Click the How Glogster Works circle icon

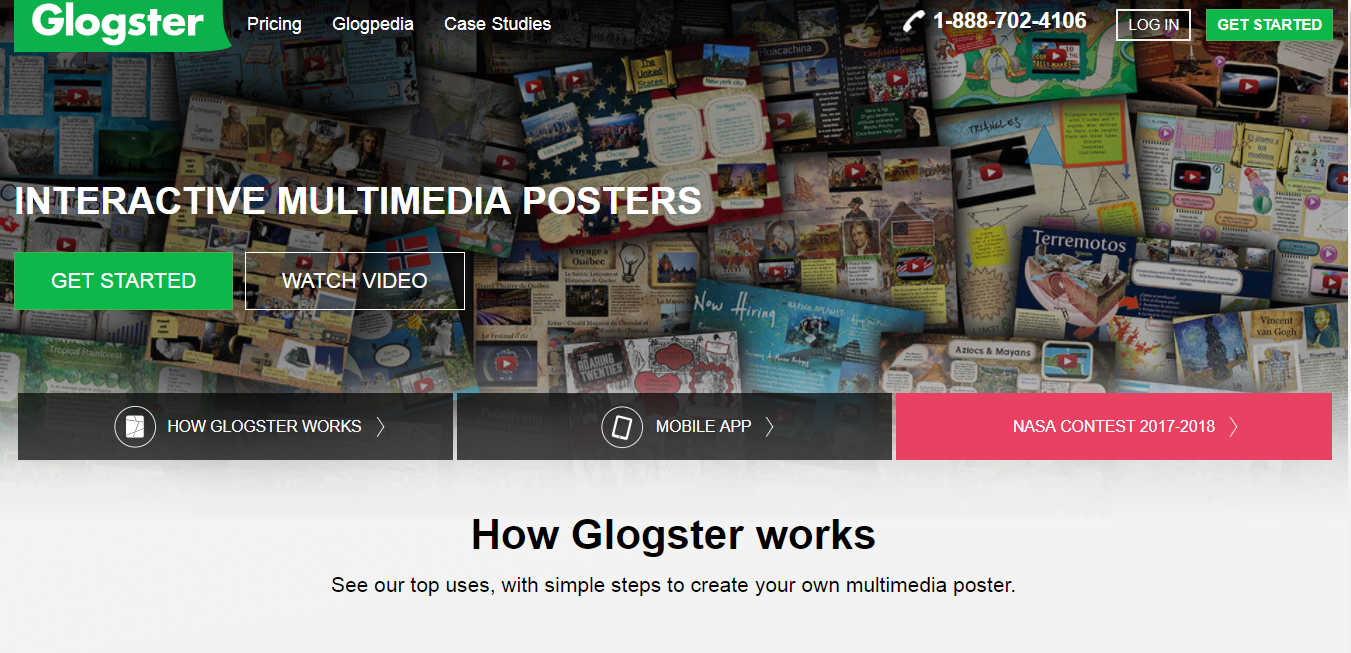135,427
